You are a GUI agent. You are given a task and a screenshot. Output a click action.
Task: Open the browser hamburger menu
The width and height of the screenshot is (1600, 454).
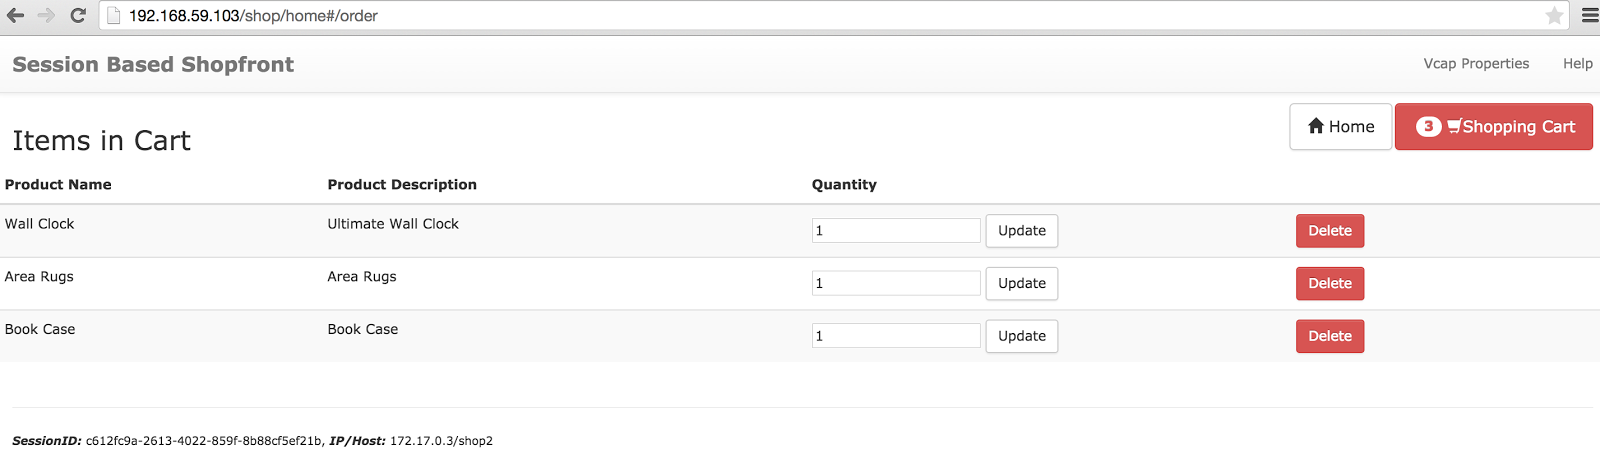[1589, 15]
